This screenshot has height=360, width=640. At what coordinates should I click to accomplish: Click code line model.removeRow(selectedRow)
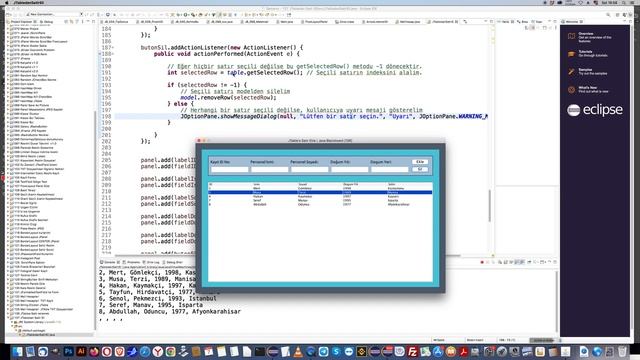tap(228, 98)
